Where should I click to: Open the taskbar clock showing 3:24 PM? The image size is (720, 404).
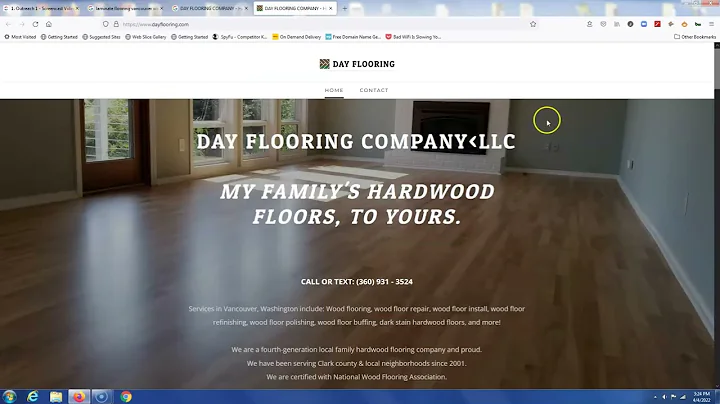[702, 397]
